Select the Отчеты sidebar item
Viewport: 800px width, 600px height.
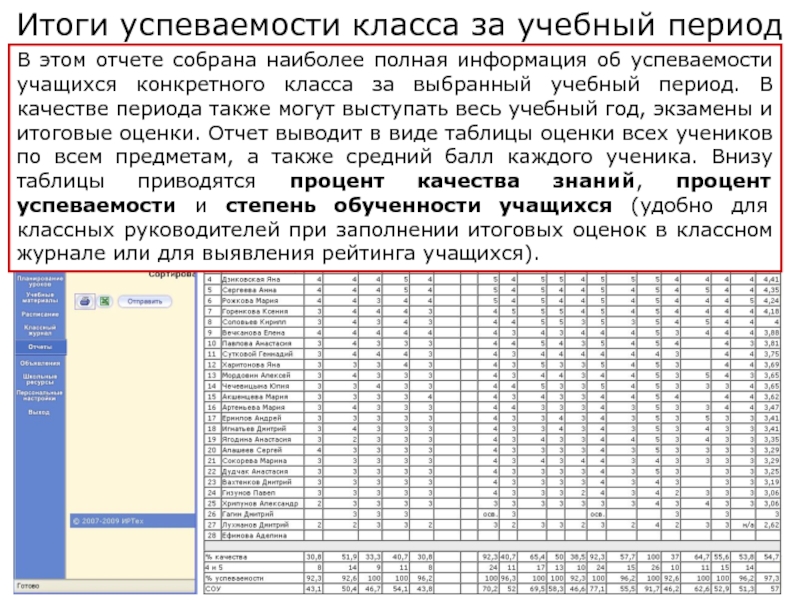tap(40, 347)
